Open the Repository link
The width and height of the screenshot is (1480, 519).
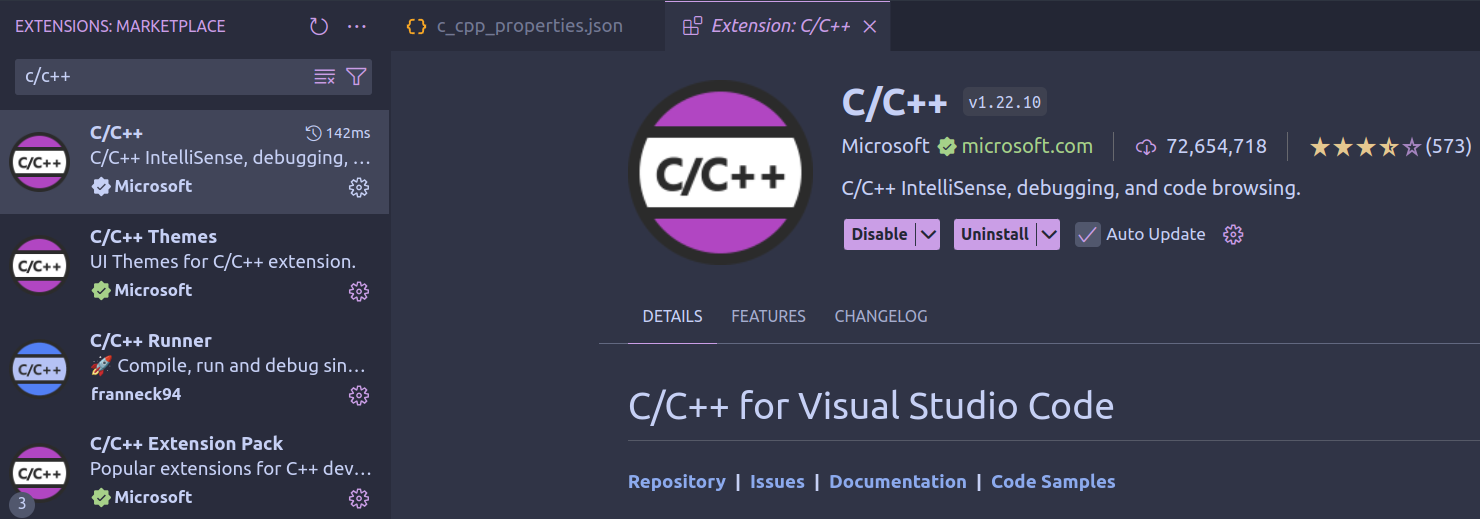click(x=676, y=482)
